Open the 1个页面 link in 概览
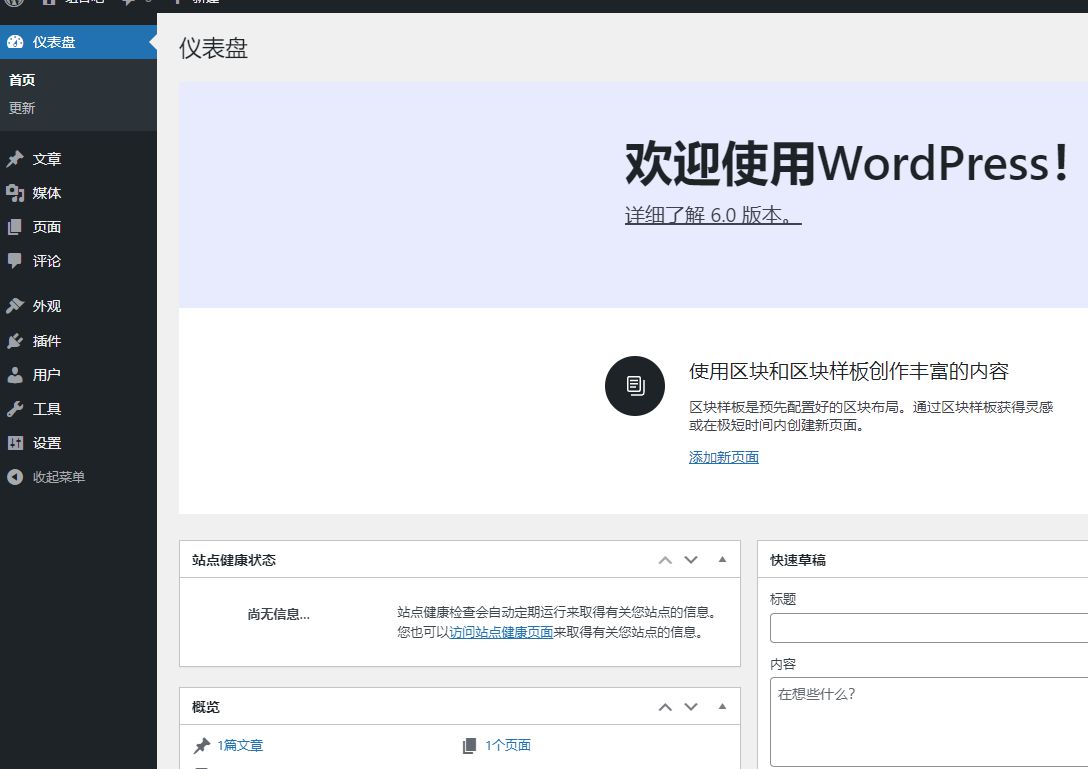The image size is (1088, 769). pyautogui.click(x=508, y=745)
